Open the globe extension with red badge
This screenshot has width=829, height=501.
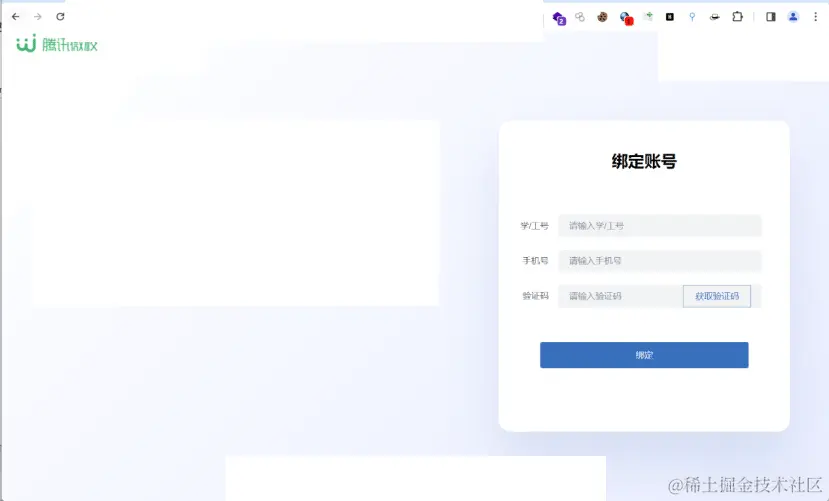point(626,18)
